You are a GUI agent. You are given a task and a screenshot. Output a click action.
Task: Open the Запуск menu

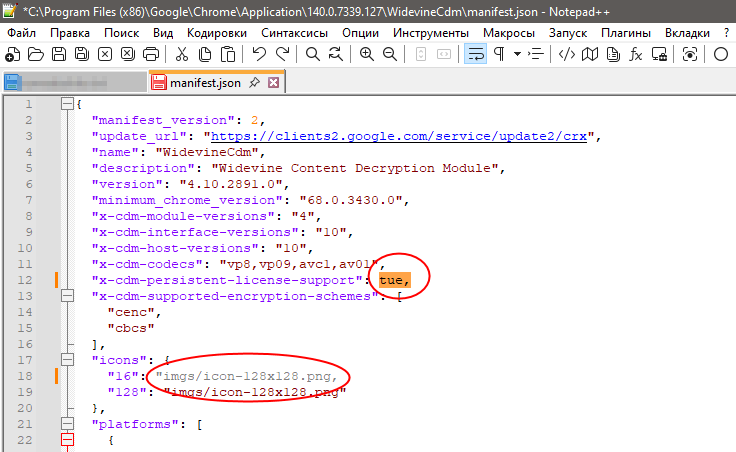[x=568, y=33]
